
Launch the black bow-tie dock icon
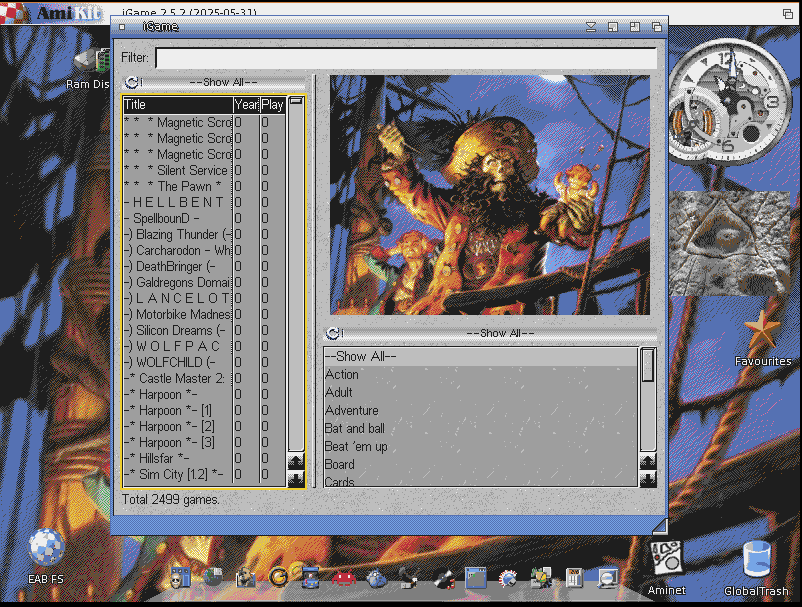tap(443, 579)
